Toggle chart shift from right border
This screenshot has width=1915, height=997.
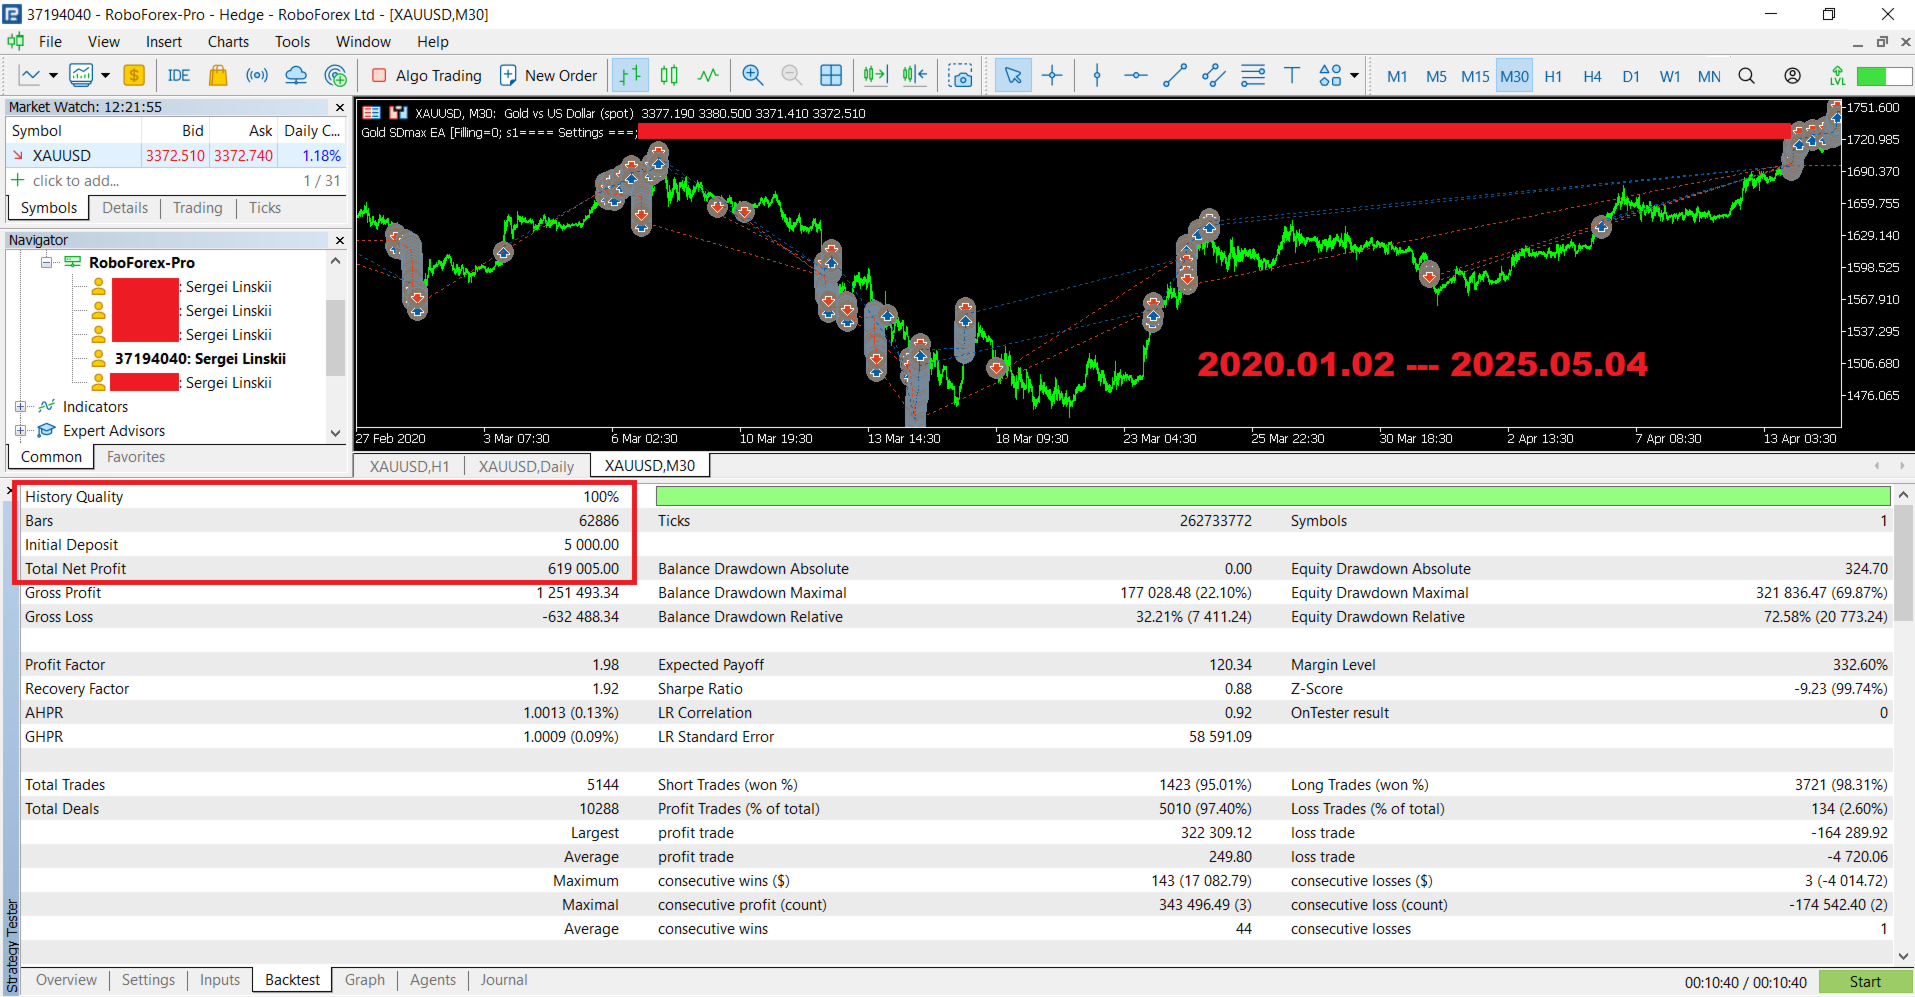tap(915, 75)
